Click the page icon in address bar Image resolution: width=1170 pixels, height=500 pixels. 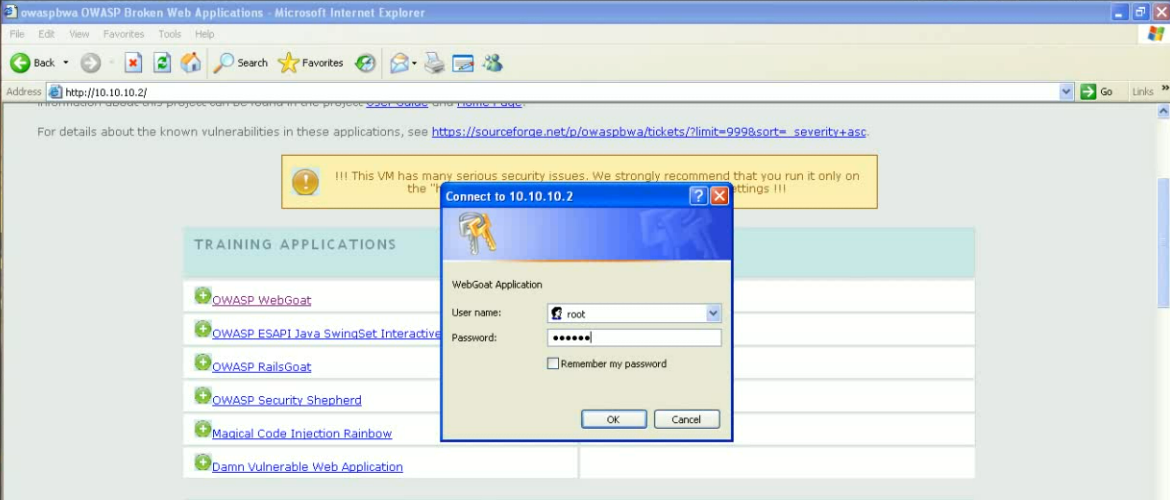(x=55, y=92)
